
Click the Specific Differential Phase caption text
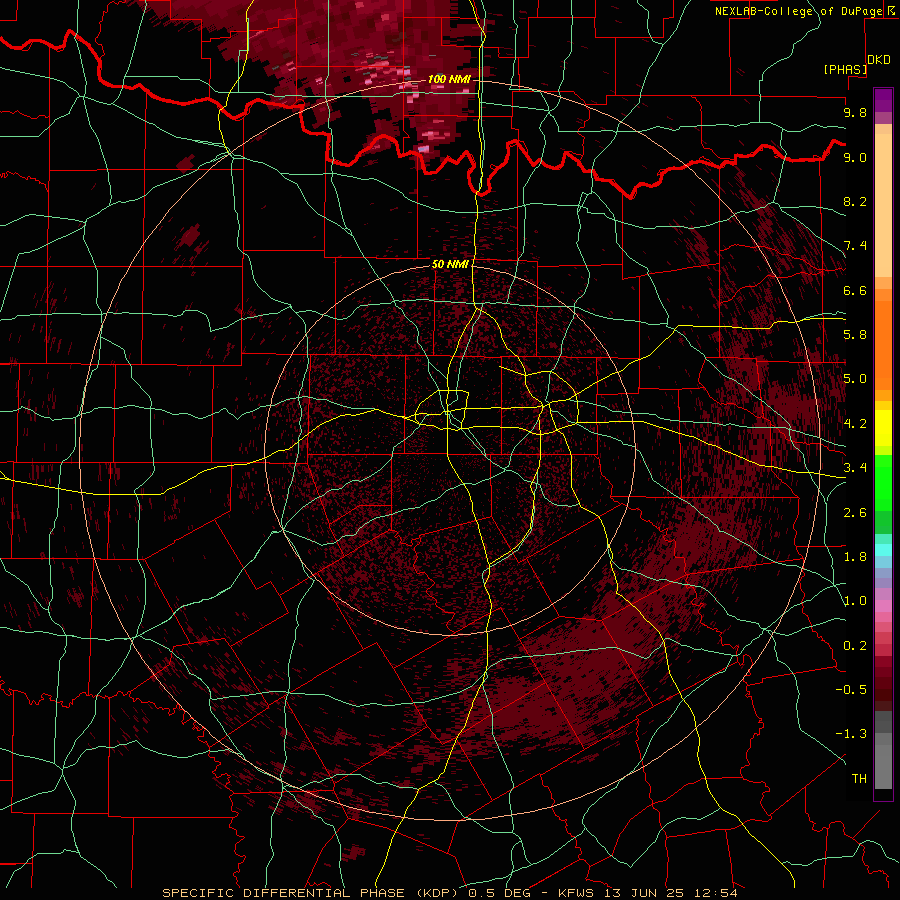[449, 893]
